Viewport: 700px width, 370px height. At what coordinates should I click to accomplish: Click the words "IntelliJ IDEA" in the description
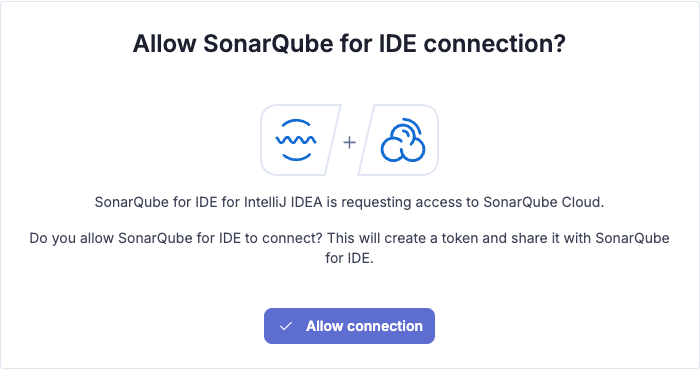283,202
